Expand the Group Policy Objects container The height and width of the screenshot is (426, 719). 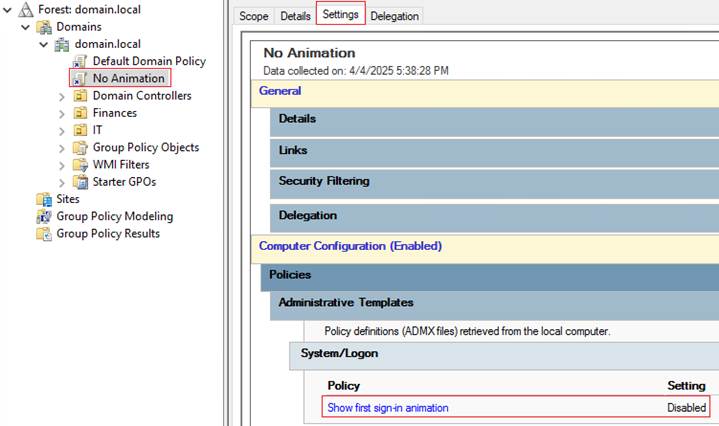[62, 148]
